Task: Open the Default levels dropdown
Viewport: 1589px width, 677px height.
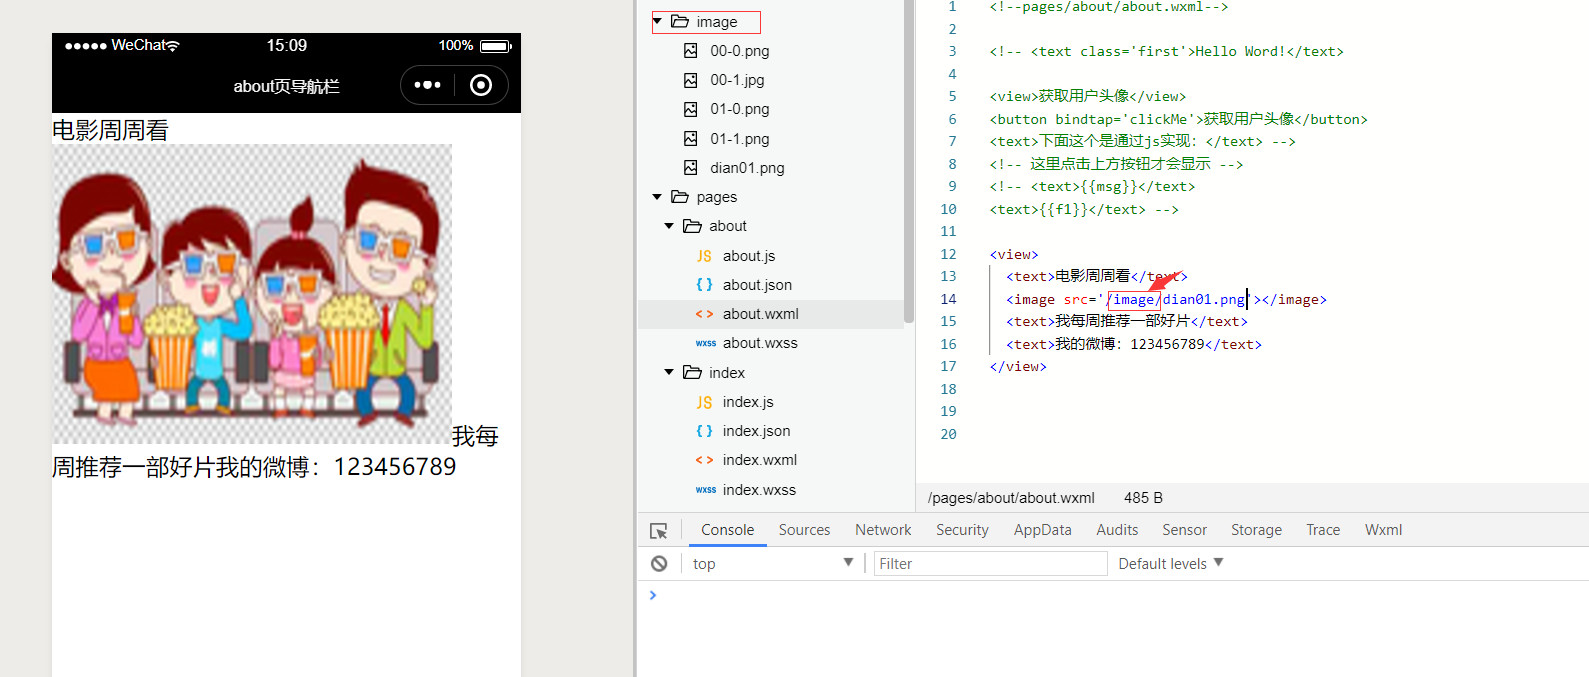Action: click(1171, 564)
